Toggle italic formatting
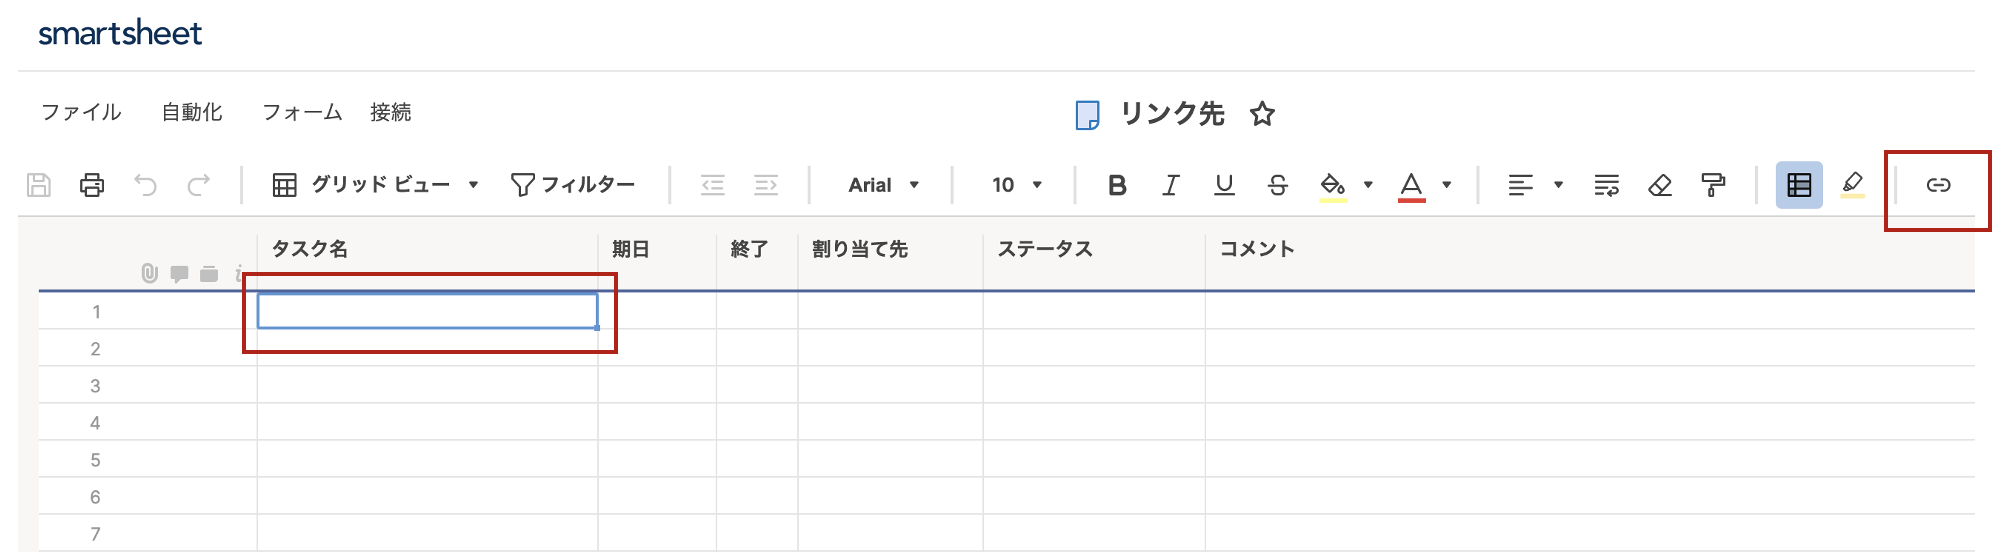This screenshot has width=2010, height=552. tap(1171, 185)
